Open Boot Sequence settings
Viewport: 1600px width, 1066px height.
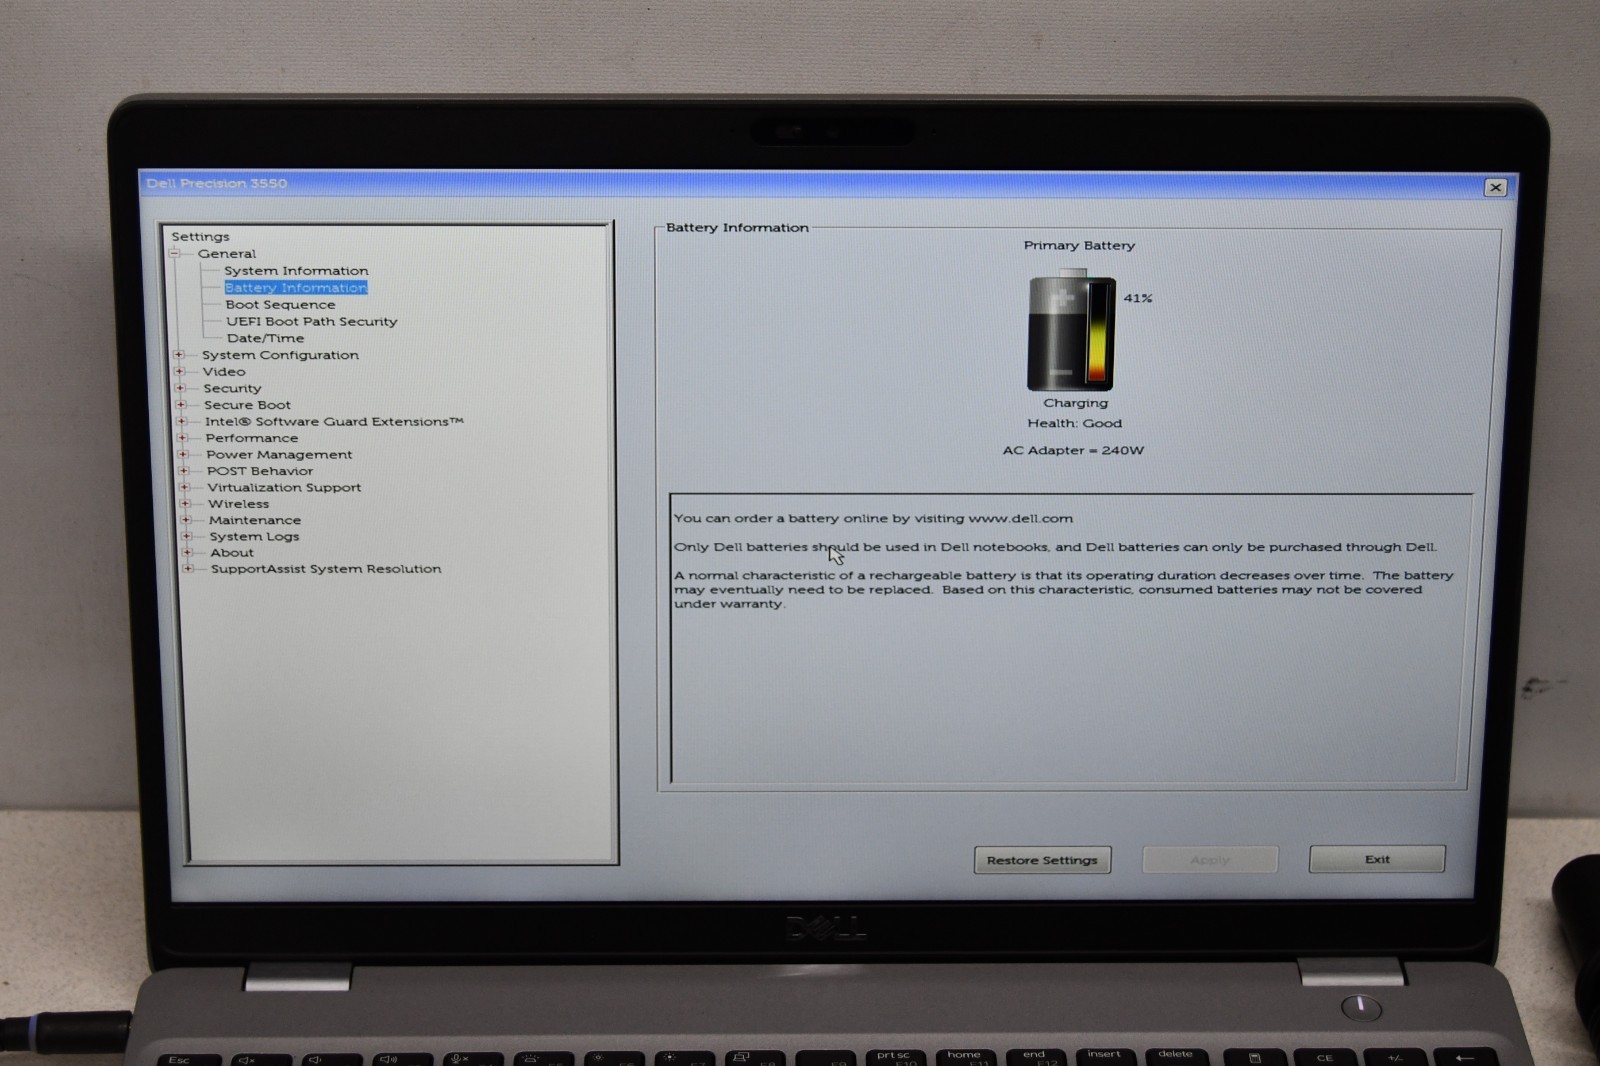point(280,305)
